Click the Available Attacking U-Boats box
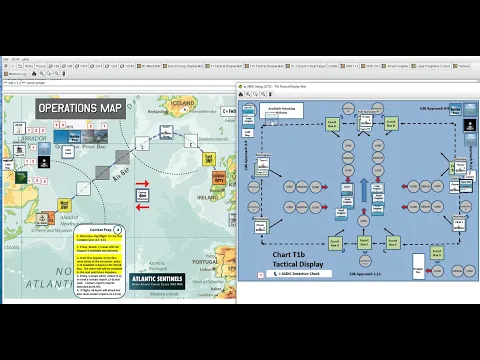This screenshot has width=480, height=360. [x=282, y=111]
